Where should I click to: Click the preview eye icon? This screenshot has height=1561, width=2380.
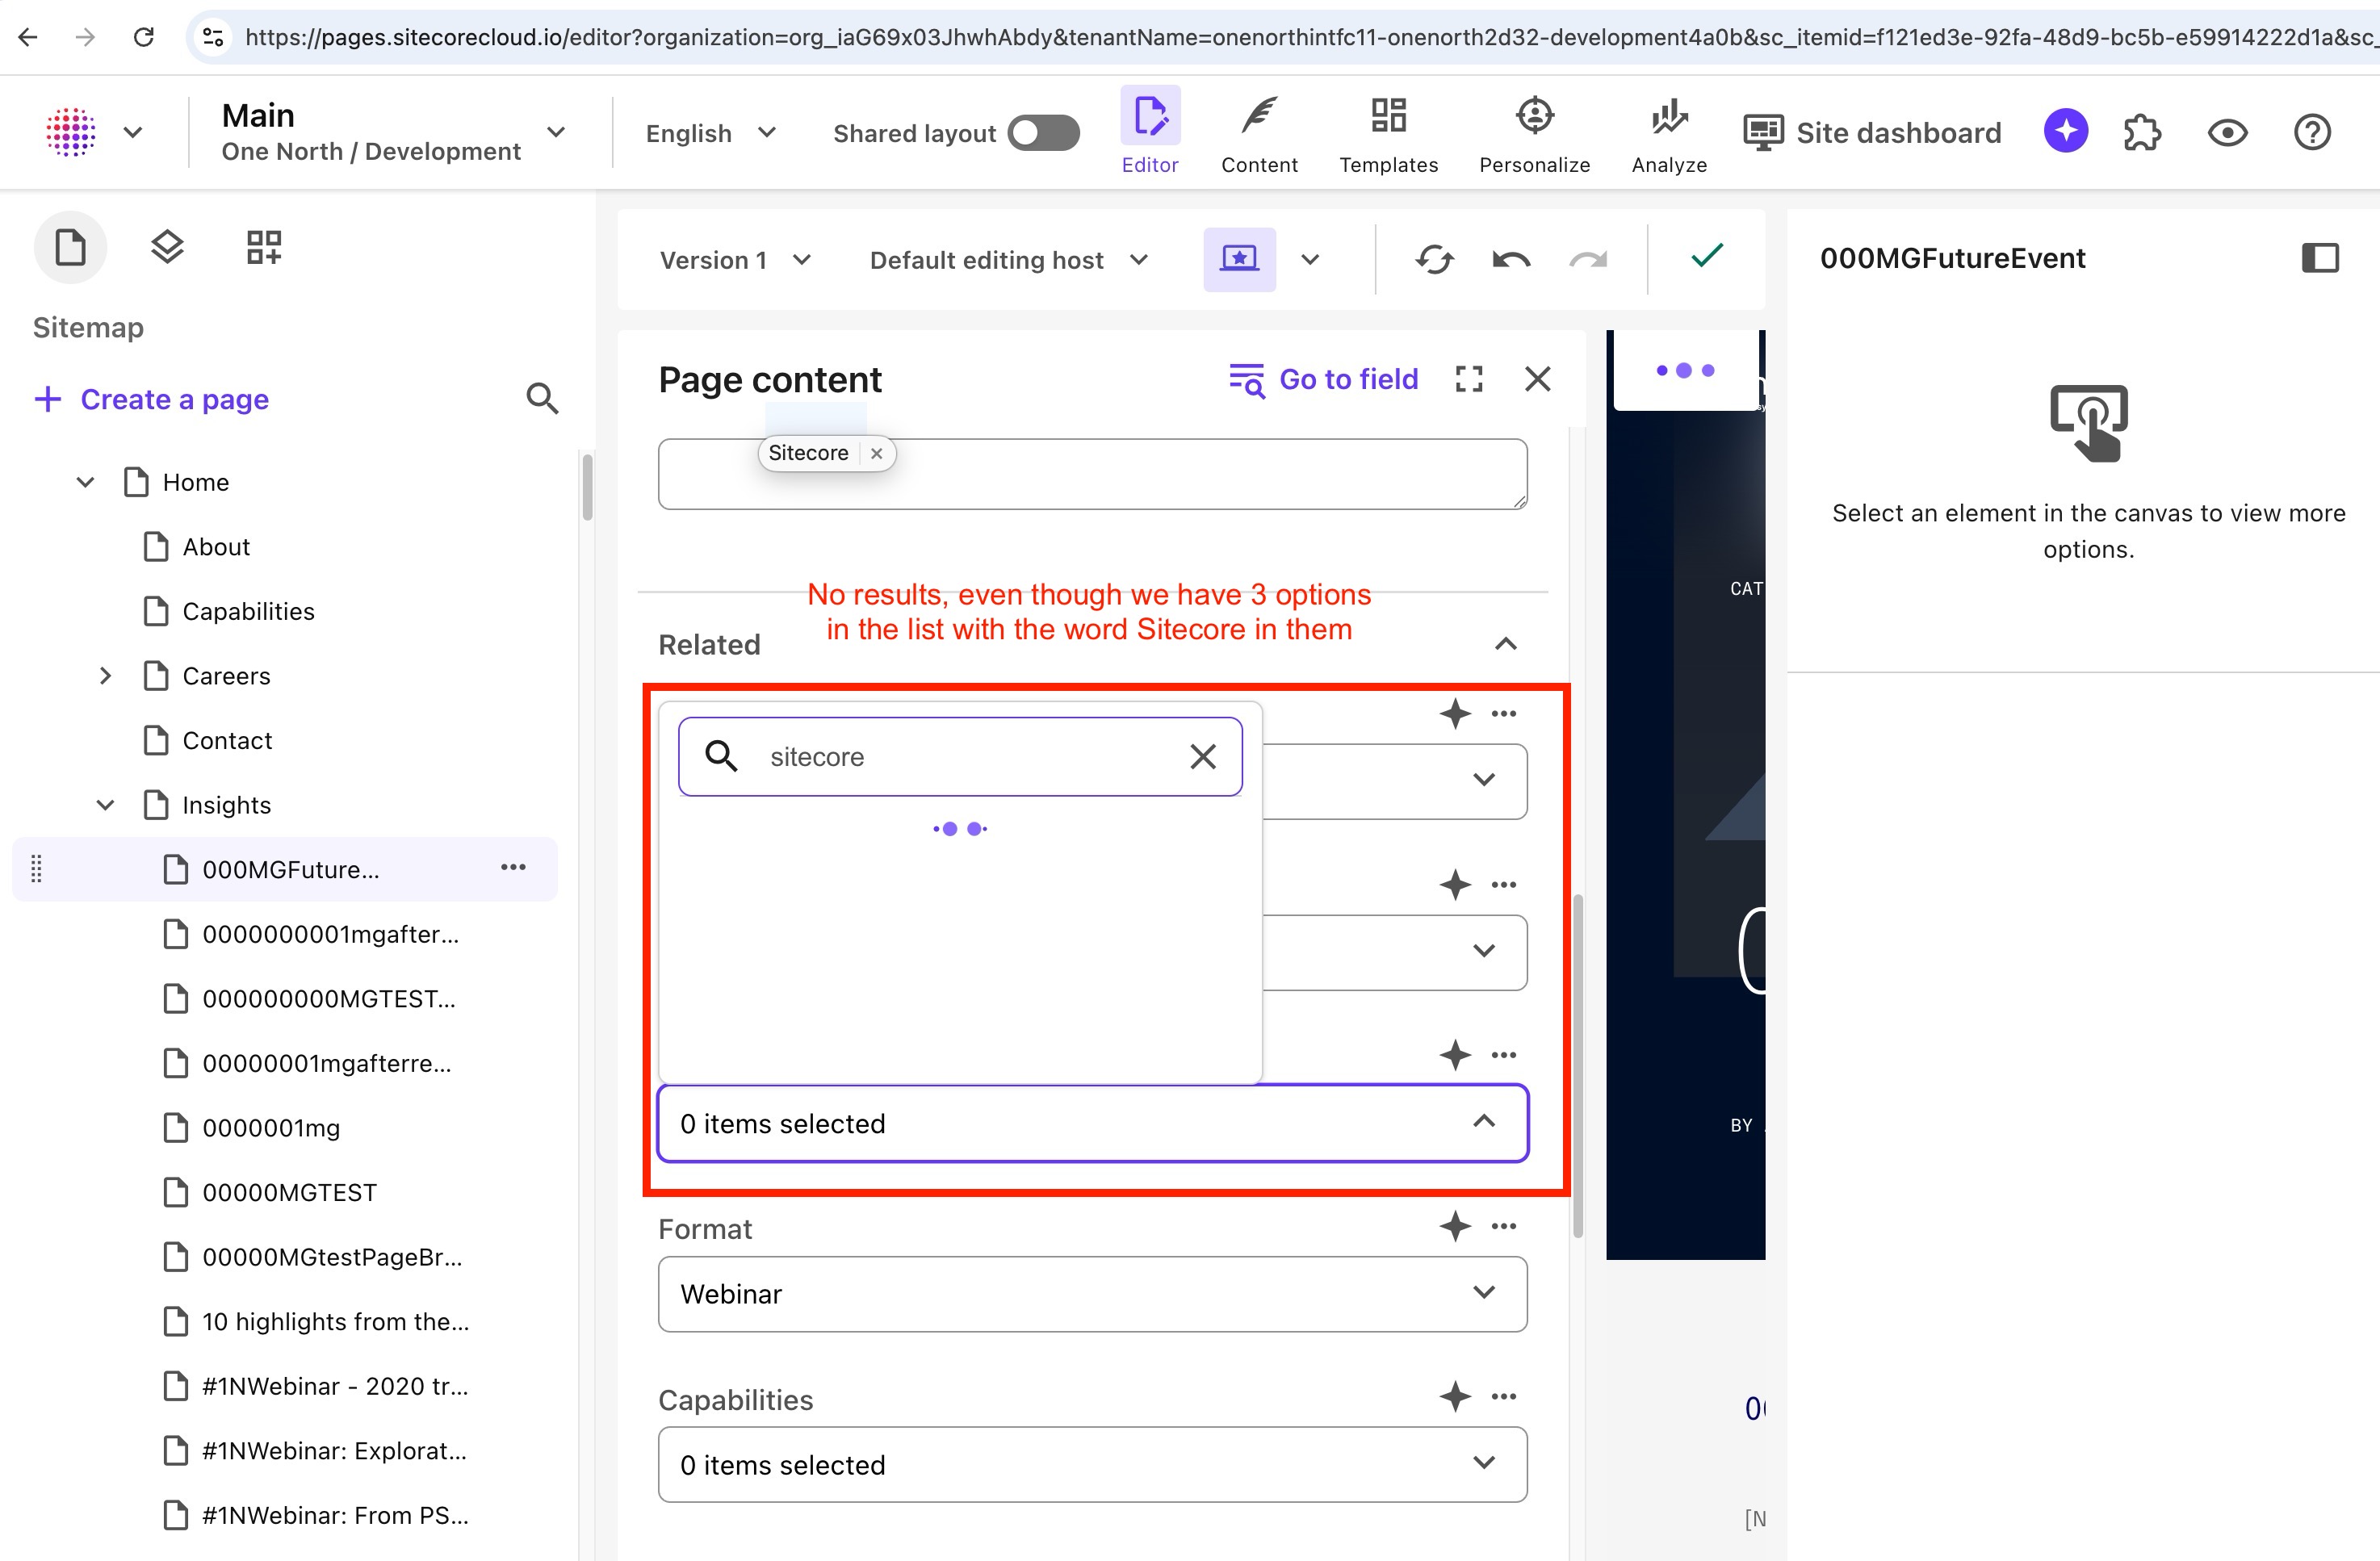2227,132
